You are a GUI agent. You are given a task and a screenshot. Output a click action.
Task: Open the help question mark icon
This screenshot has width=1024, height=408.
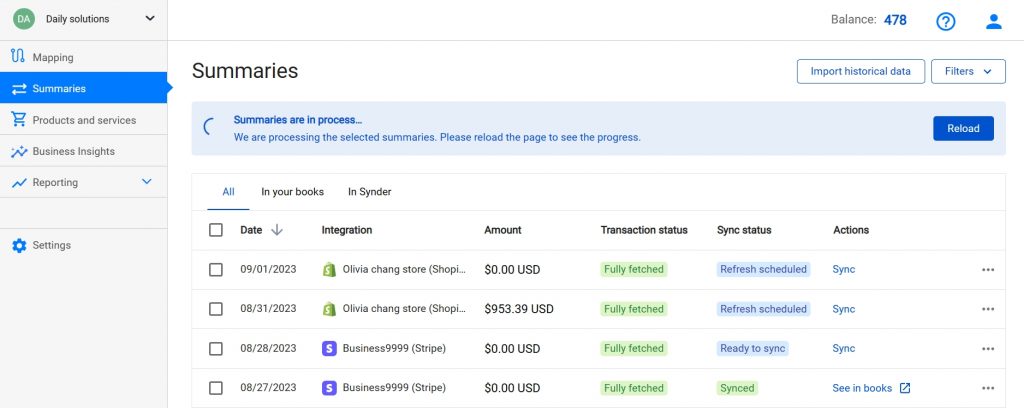[945, 22]
